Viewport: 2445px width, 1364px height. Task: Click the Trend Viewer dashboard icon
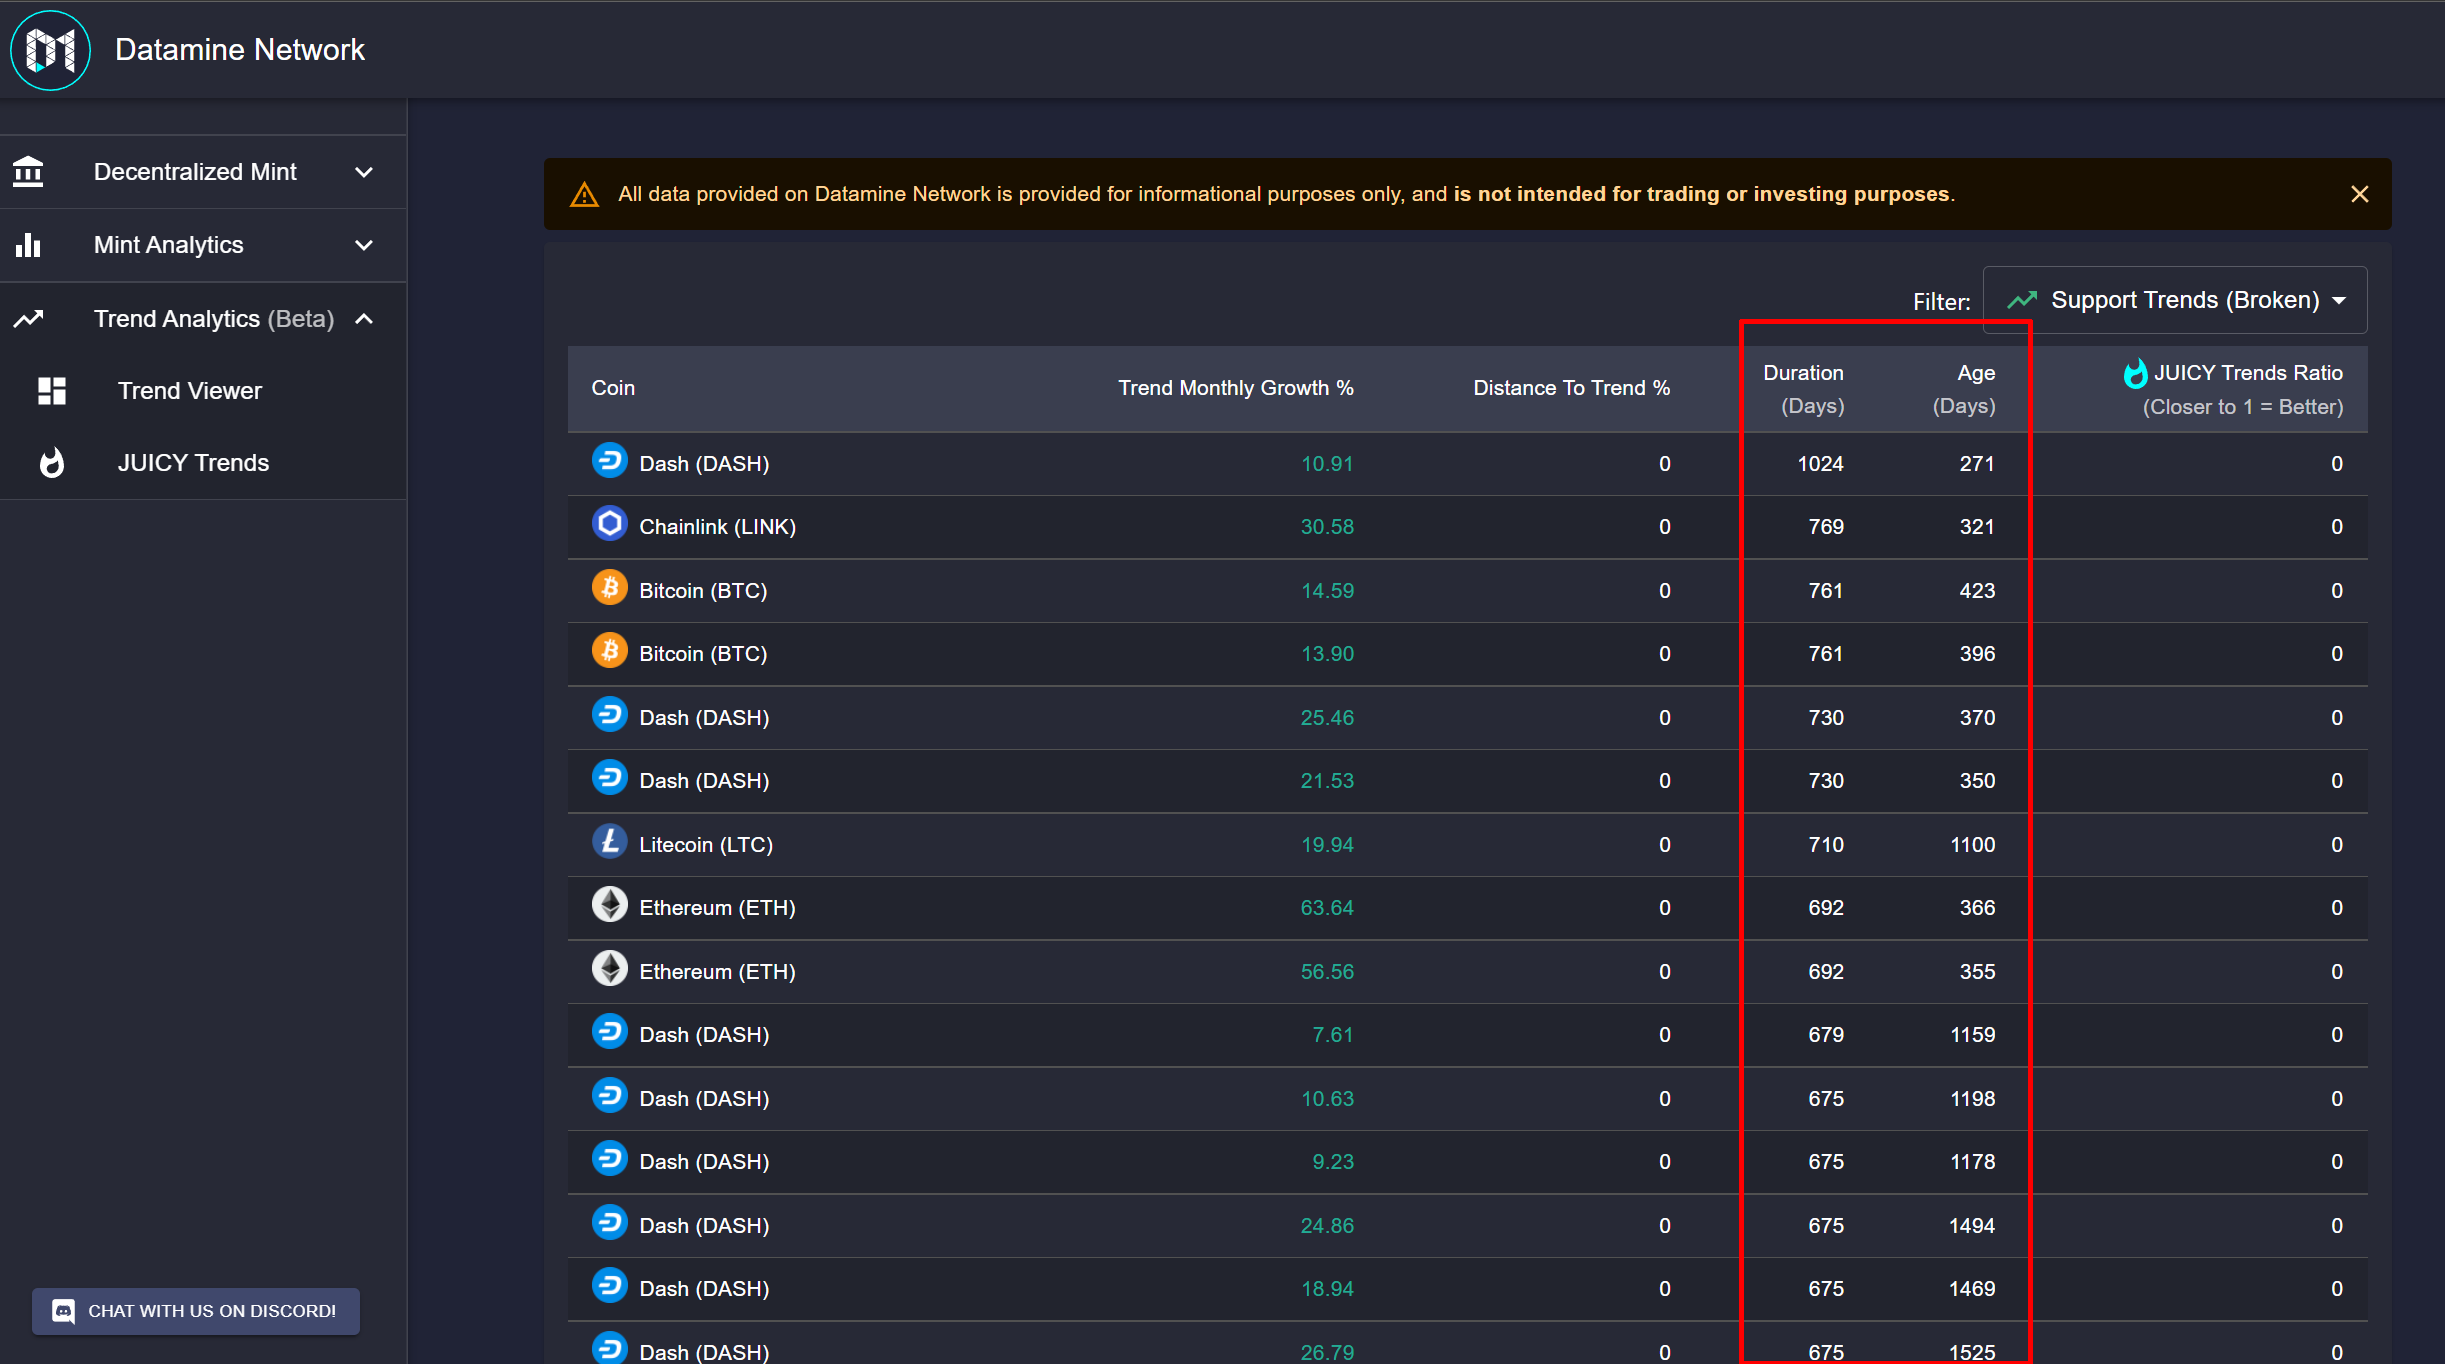click(x=52, y=391)
